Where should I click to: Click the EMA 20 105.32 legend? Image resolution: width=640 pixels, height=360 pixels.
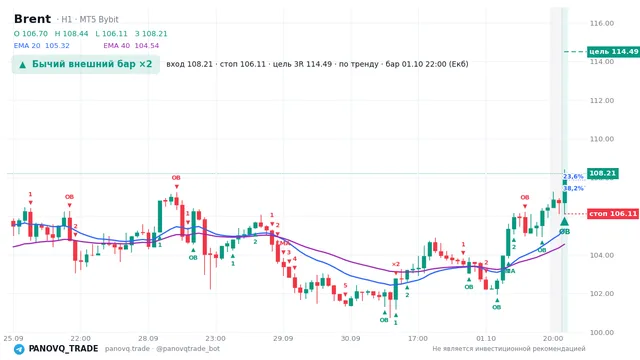[42, 46]
